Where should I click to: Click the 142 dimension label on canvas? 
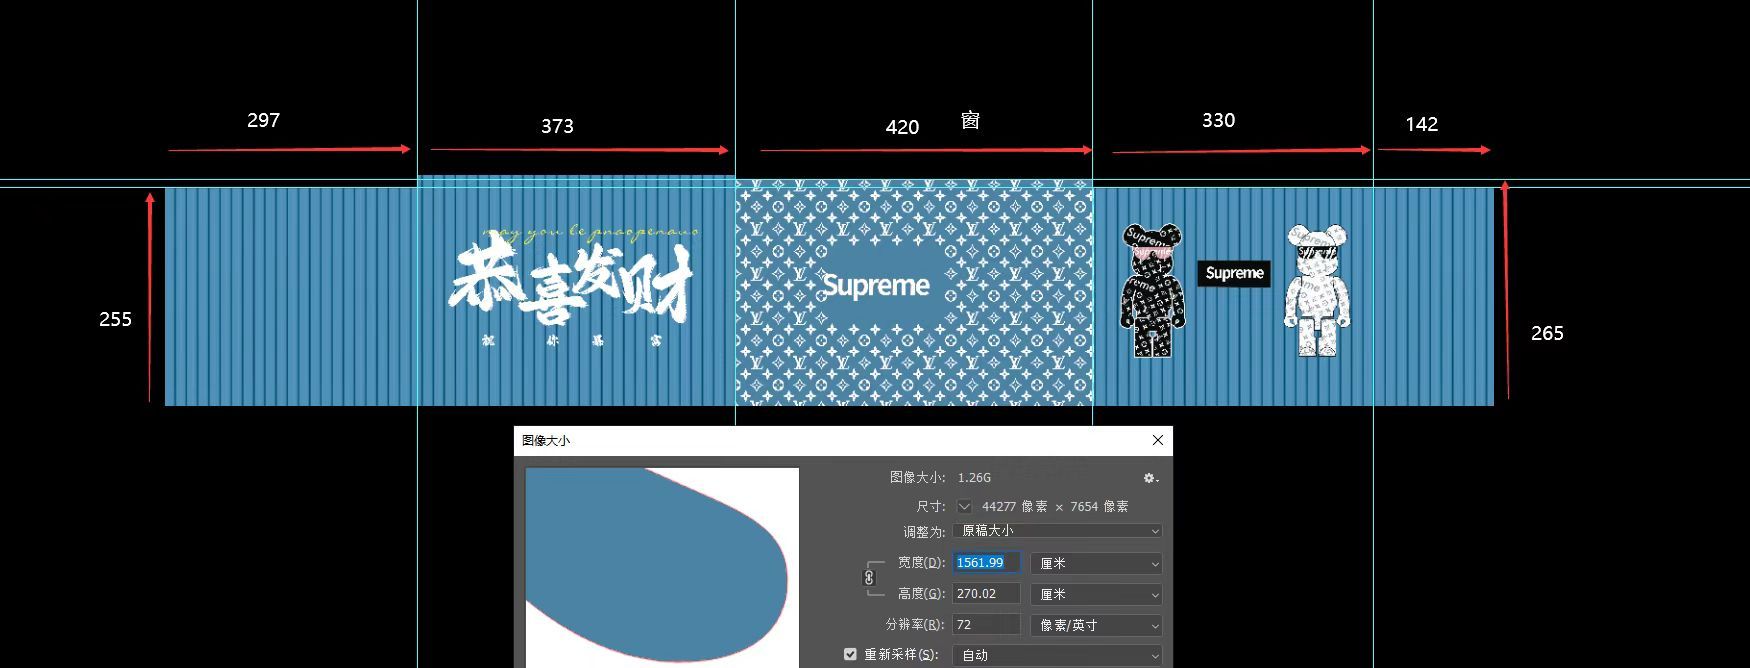click(1421, 124)
